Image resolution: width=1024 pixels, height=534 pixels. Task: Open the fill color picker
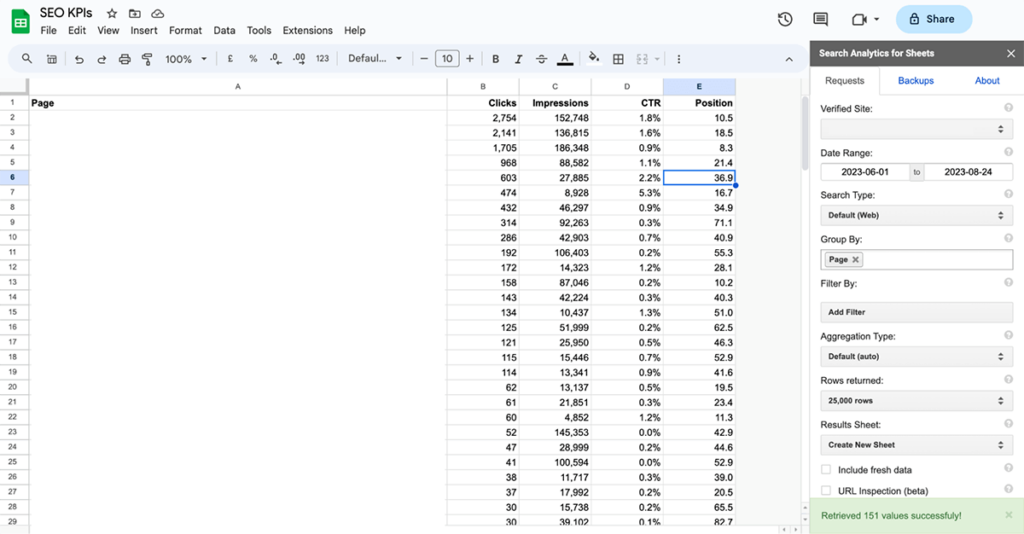point(594,58)
